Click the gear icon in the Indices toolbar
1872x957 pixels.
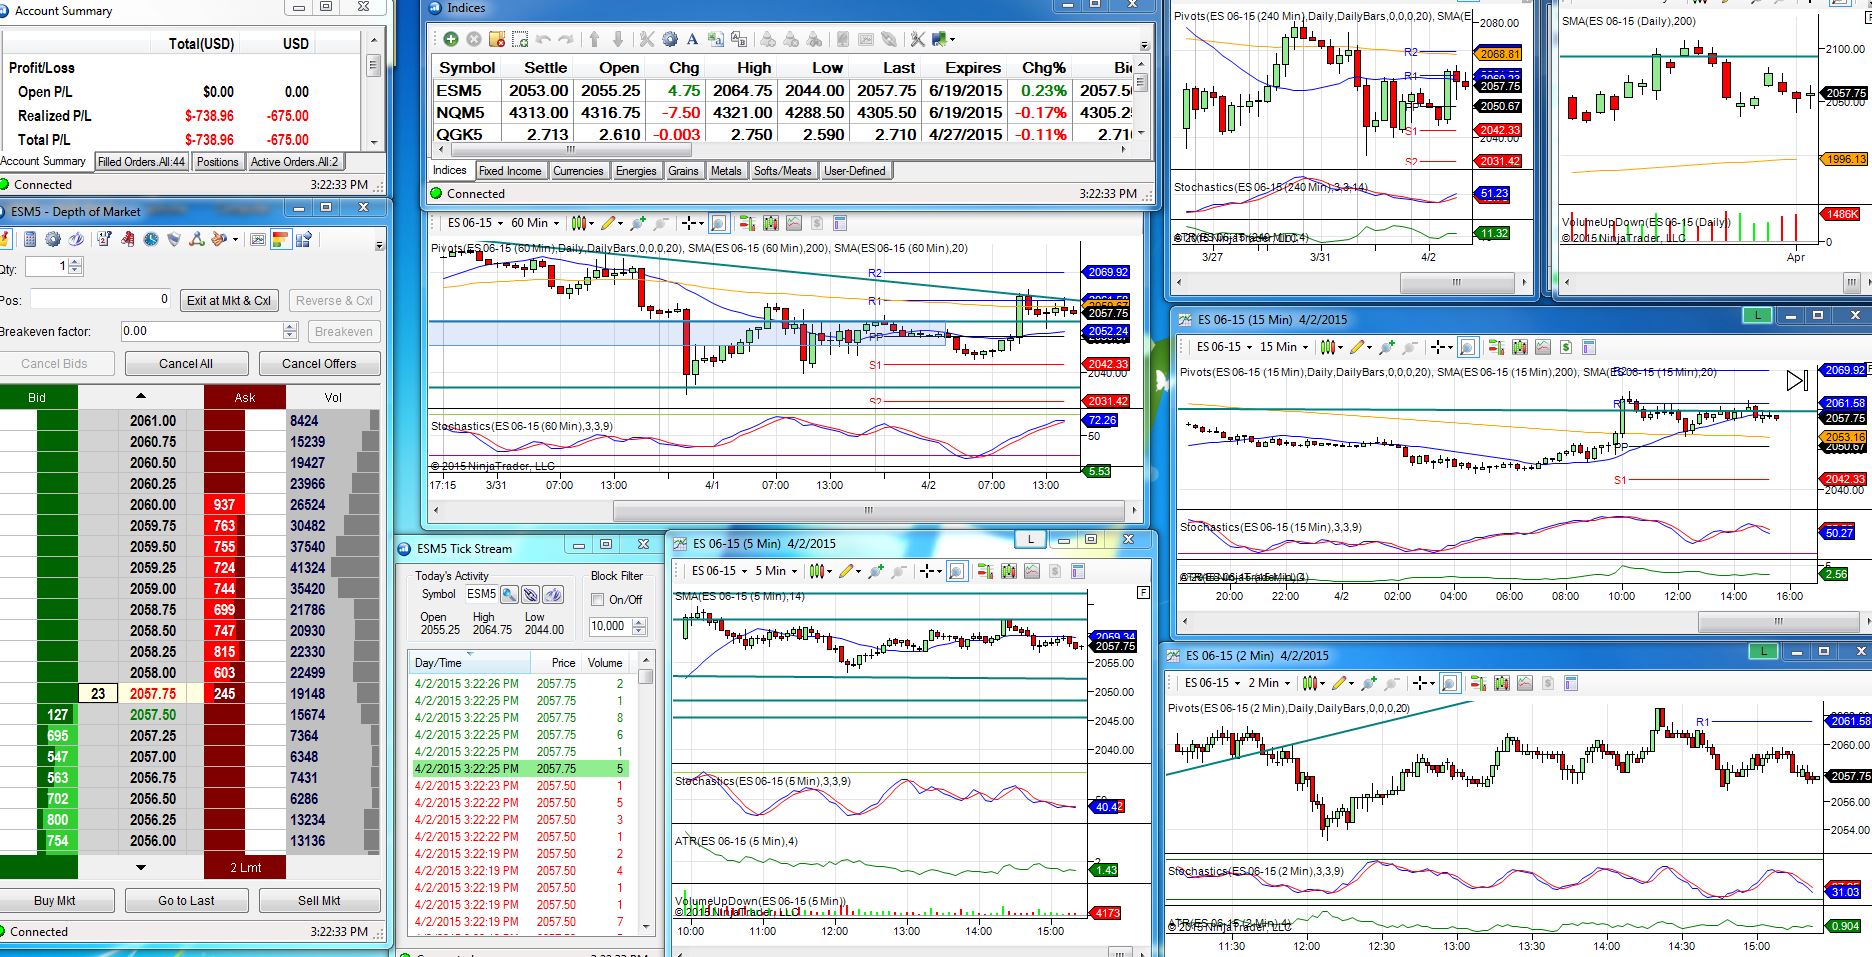click(x=669, y=39)
